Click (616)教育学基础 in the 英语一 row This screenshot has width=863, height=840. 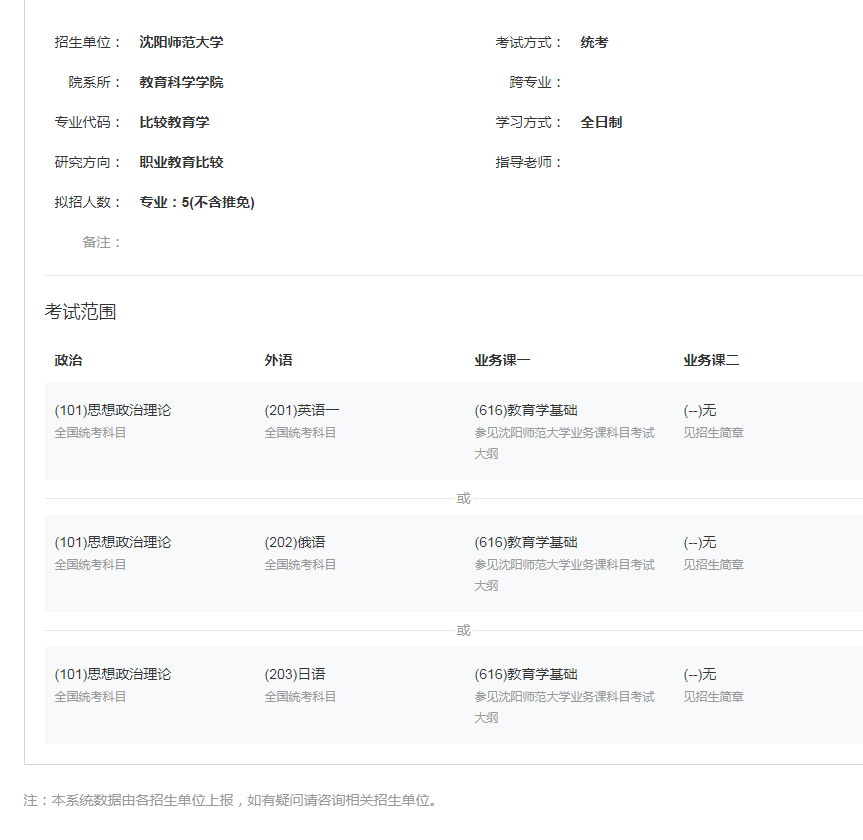click(526, 410)
